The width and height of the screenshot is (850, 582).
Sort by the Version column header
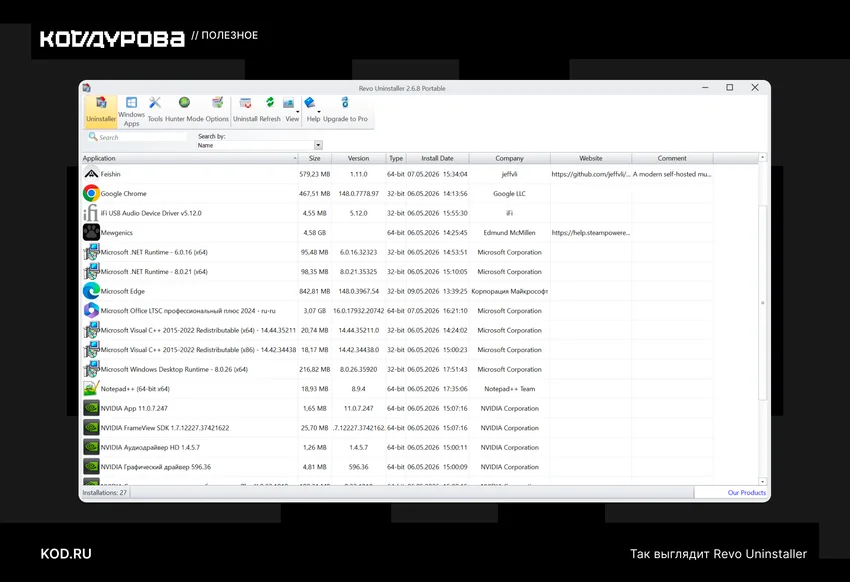(358, 158)
